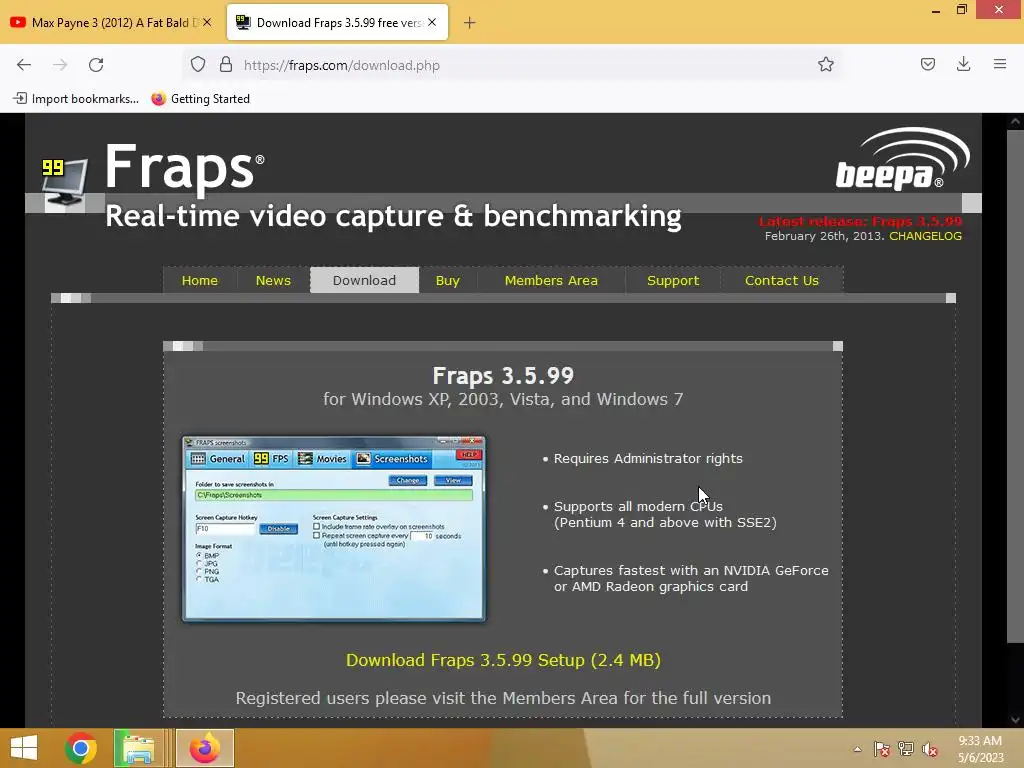Close the Max Payne 3 YouTube tab
Image resolution: width=1024 pixels, height=768 pixels.
206,22
